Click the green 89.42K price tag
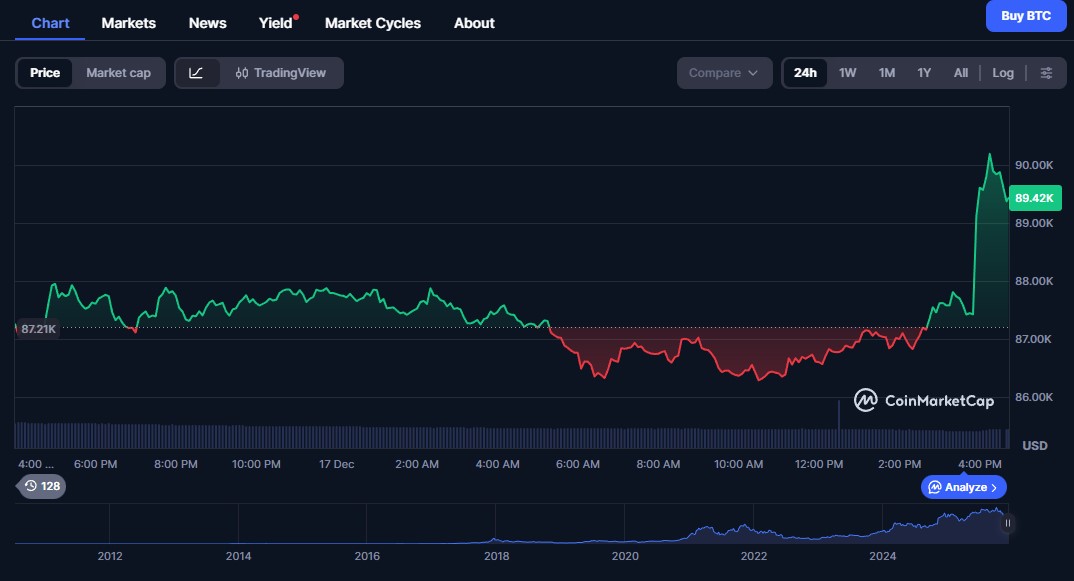The image size is (1074, 581). (1035, 198)
